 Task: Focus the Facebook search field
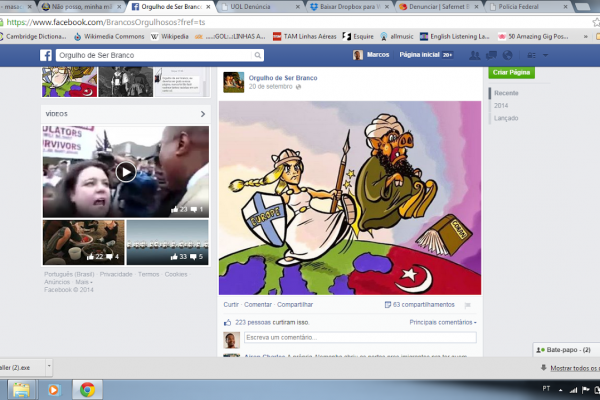point(155,55)
